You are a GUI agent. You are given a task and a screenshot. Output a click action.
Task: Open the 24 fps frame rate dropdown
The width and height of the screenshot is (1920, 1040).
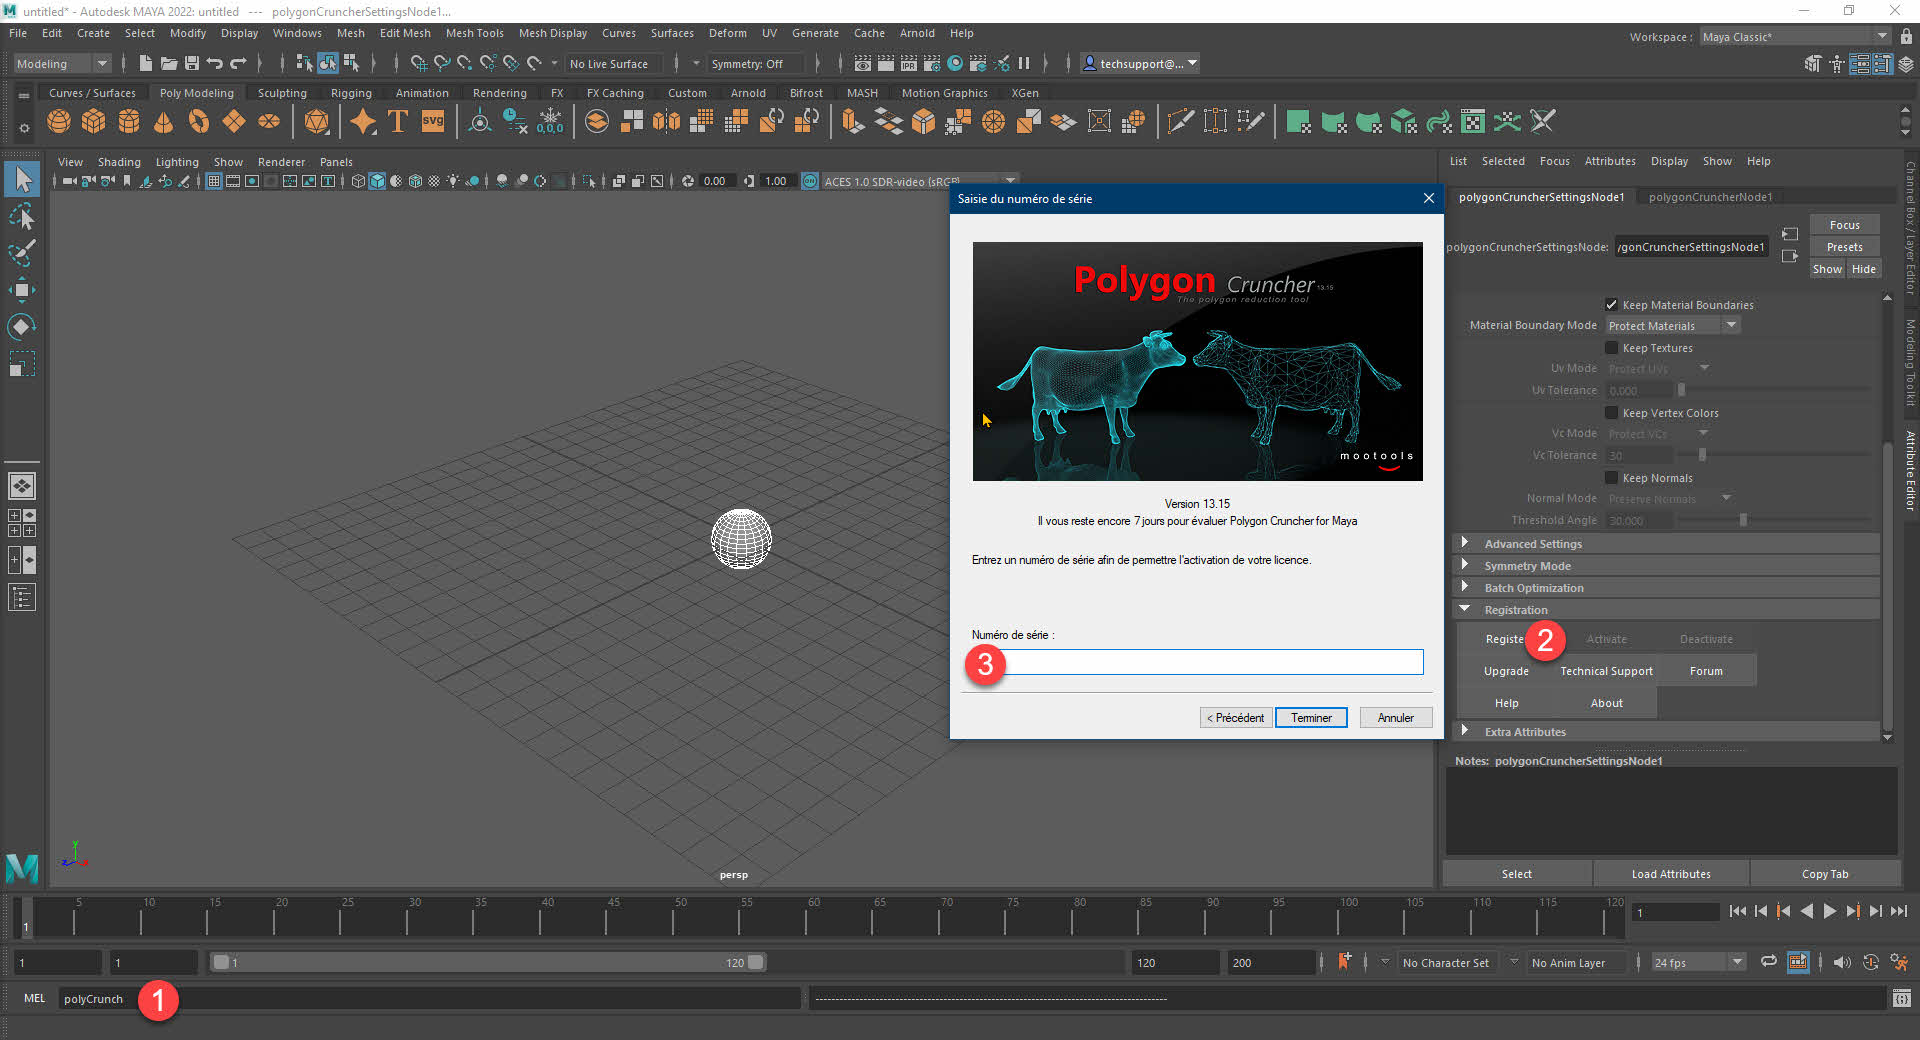(x=1698, y=962)
